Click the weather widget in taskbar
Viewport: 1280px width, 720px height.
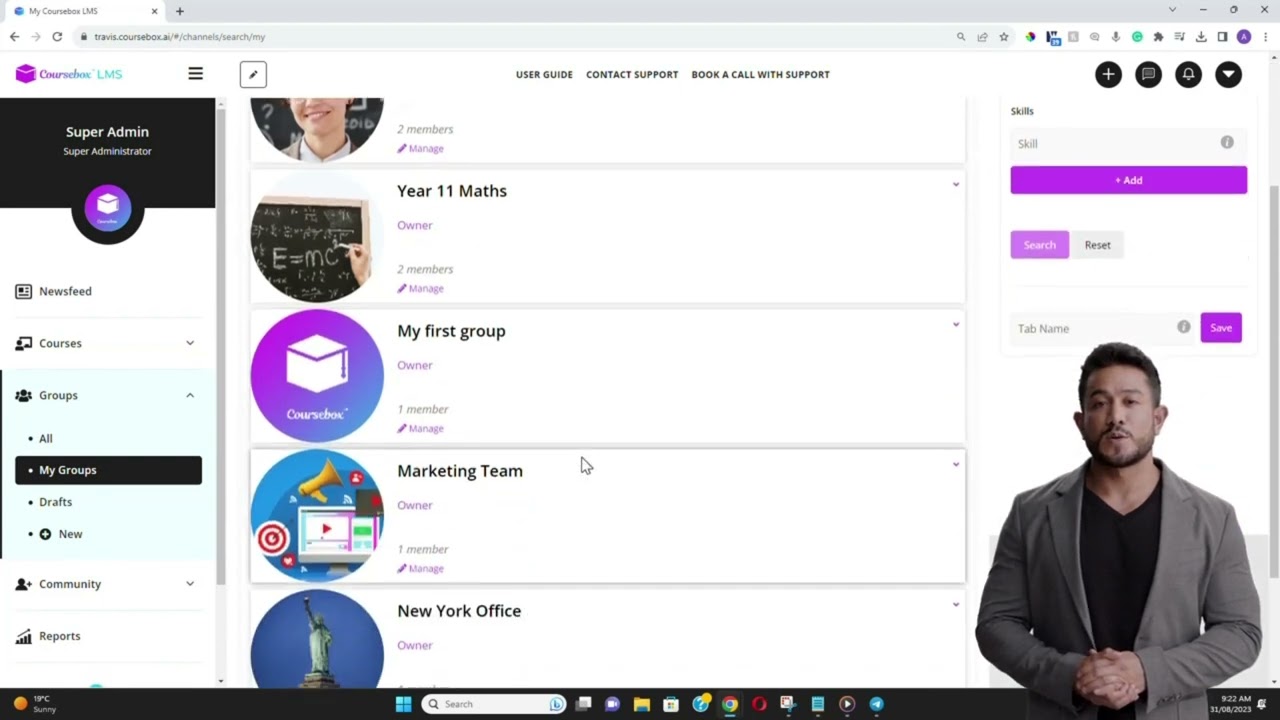(36, 704)
